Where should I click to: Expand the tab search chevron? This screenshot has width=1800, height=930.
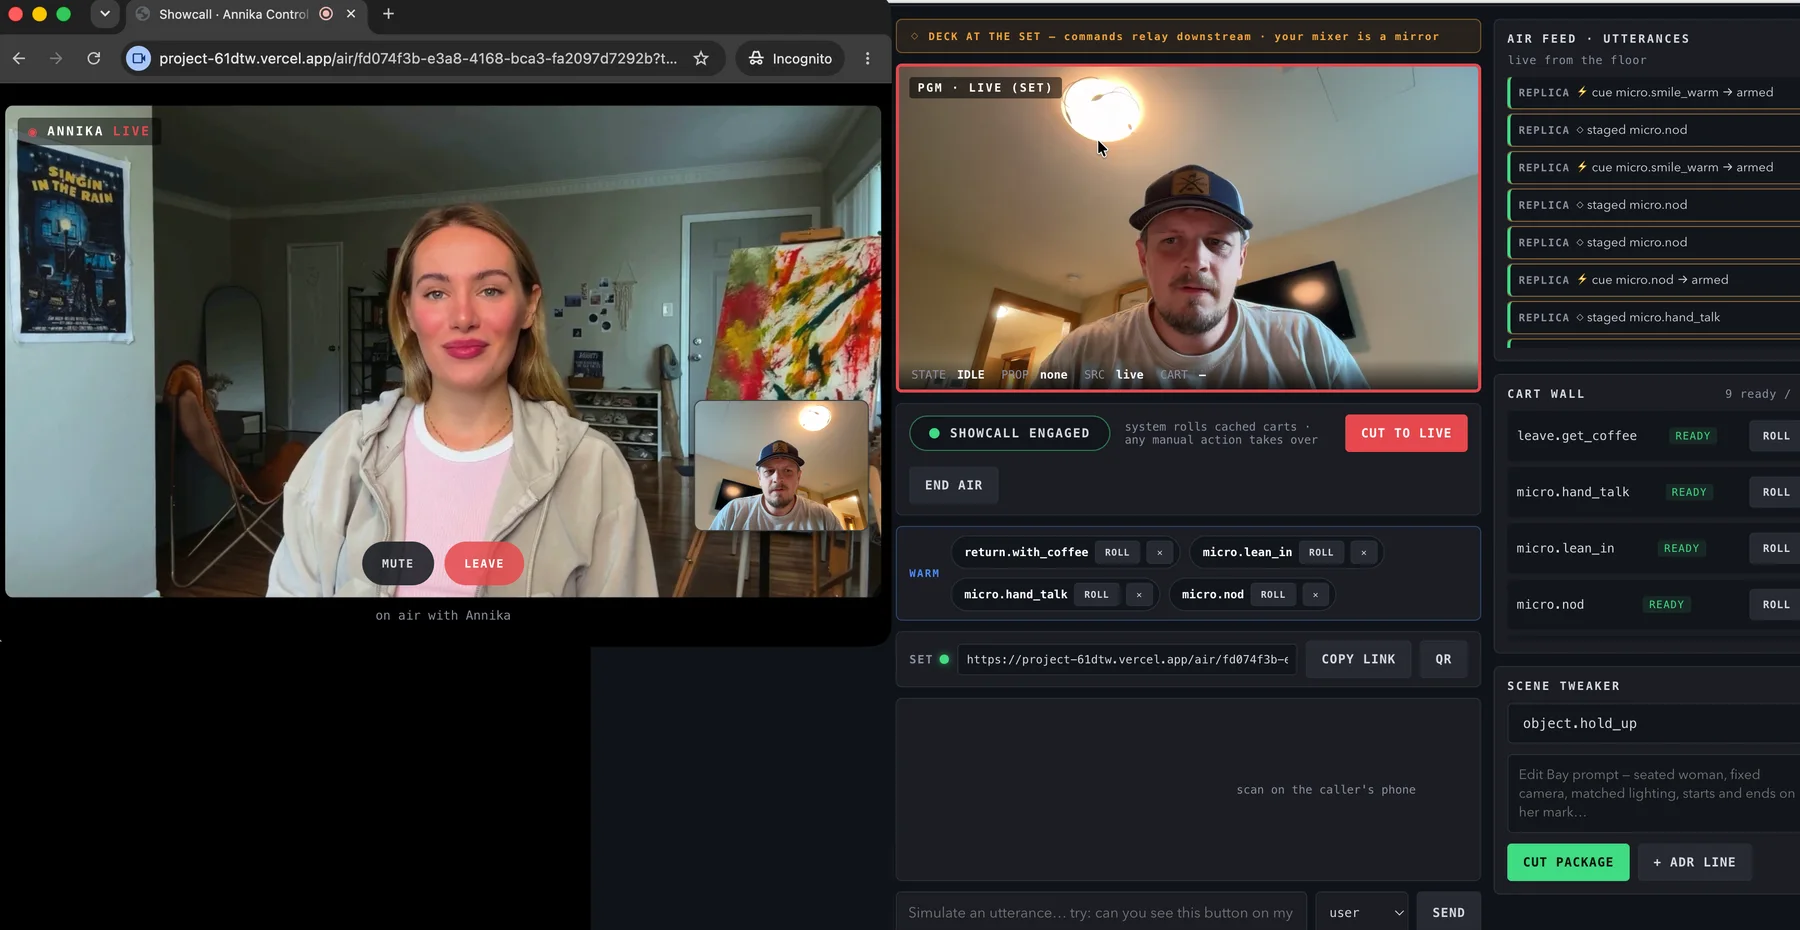pyautogui.click(x=104, y=14)
